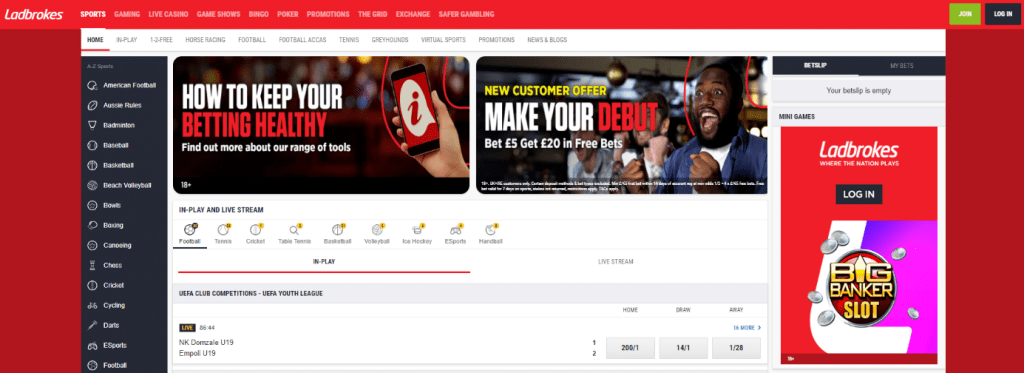The height and width of the screenshot is (373, 1024).
Task: Pick the Ice Hockey in-play icon
Action: click(x=417, y=230)
